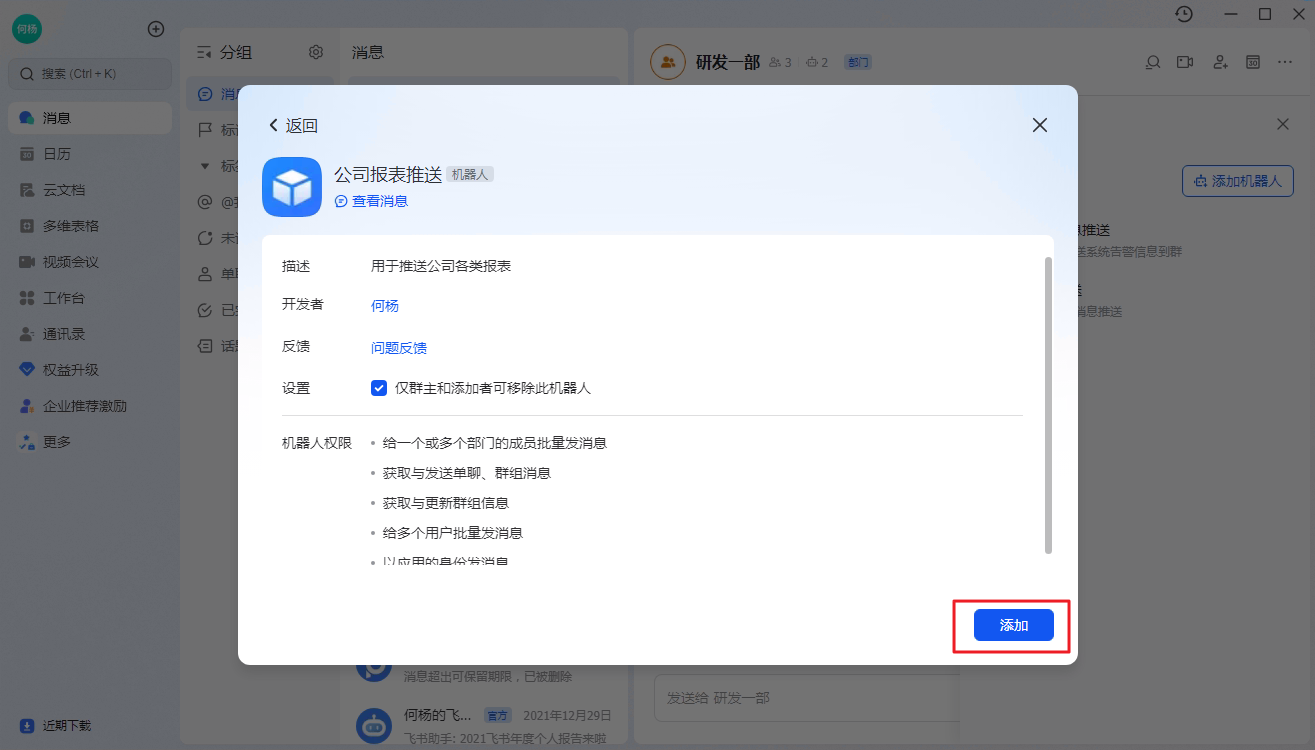
Task: Open 日历 in the left sidebar
Action: (57, 154)
